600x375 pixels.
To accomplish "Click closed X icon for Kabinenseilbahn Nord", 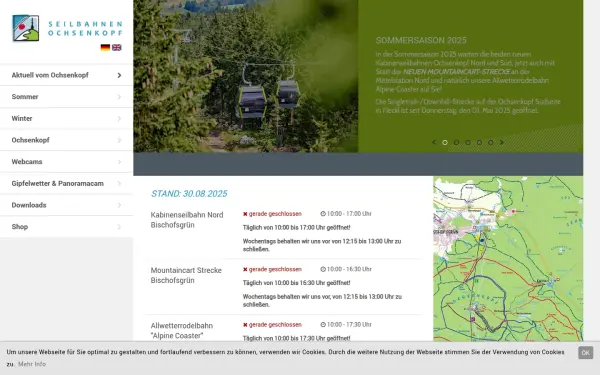I will tap(245, 214).
